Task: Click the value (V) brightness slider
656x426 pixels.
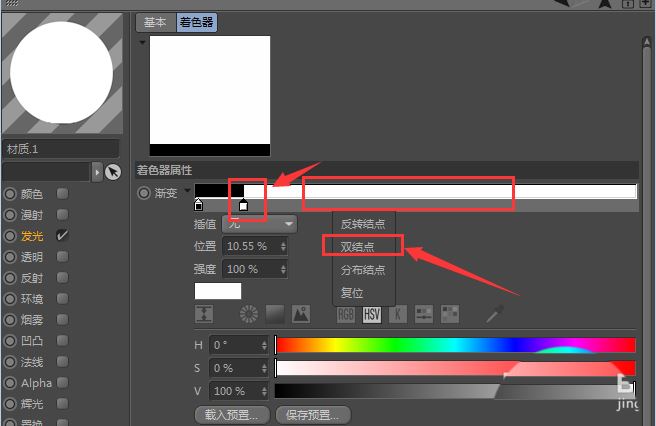Action: [456, 391]
